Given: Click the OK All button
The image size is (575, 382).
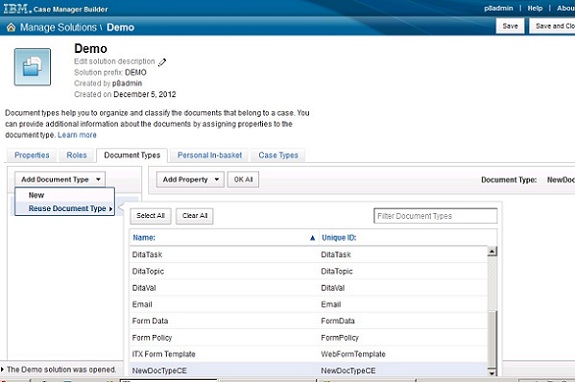Looking at the screenshot, I should [243, 179].
